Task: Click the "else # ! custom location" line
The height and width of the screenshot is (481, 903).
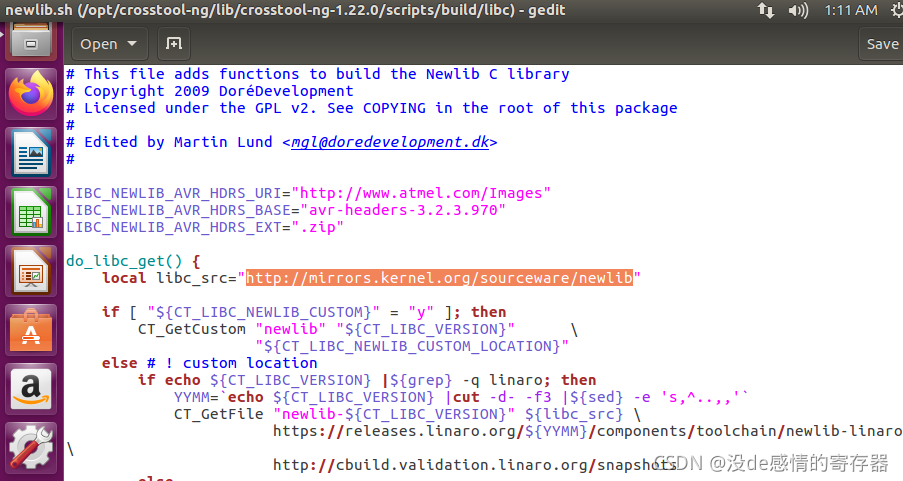Action: click(x=210, y=363)
